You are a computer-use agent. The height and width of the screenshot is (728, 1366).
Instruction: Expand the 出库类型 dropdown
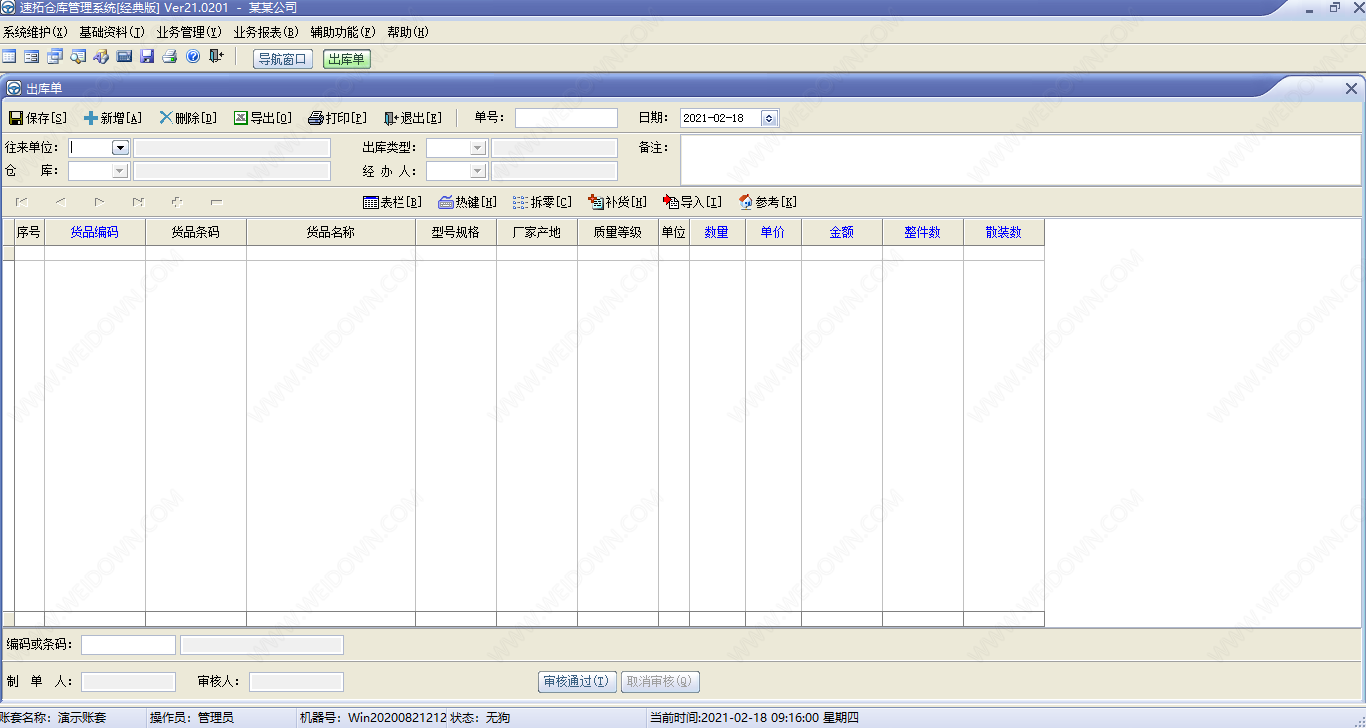pyautogui.click(x=478, y=147)
